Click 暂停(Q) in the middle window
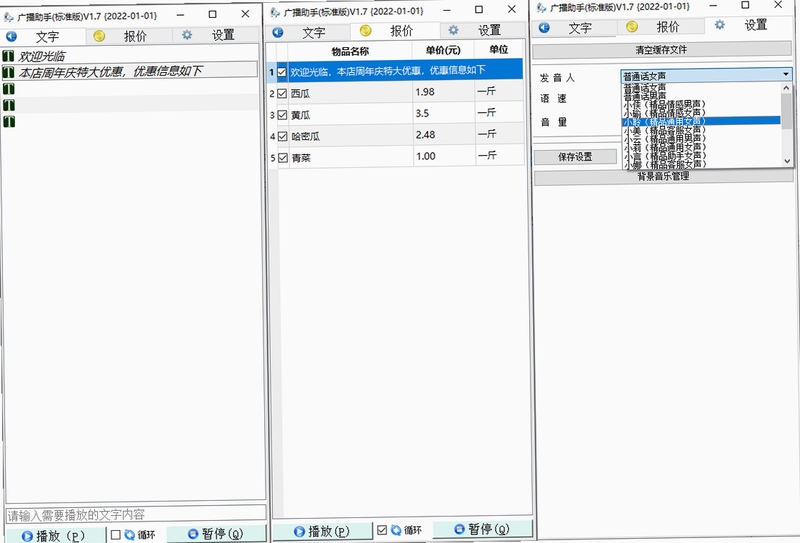This screenshot has width=800, height=543. (483, 529)
